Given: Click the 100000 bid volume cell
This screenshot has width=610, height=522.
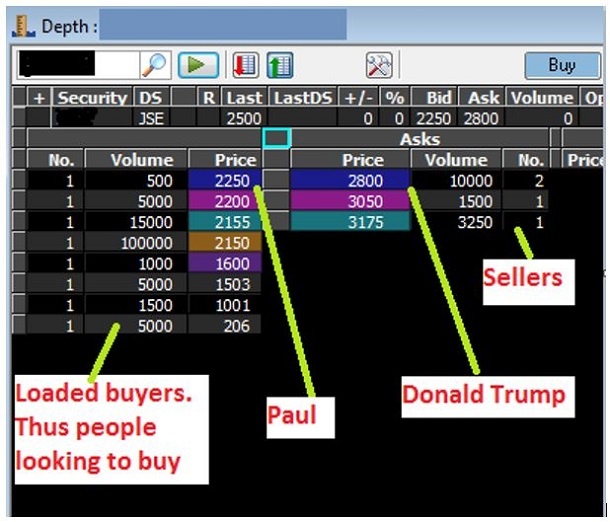Looking at the screenshot, I should pos(135,243).
